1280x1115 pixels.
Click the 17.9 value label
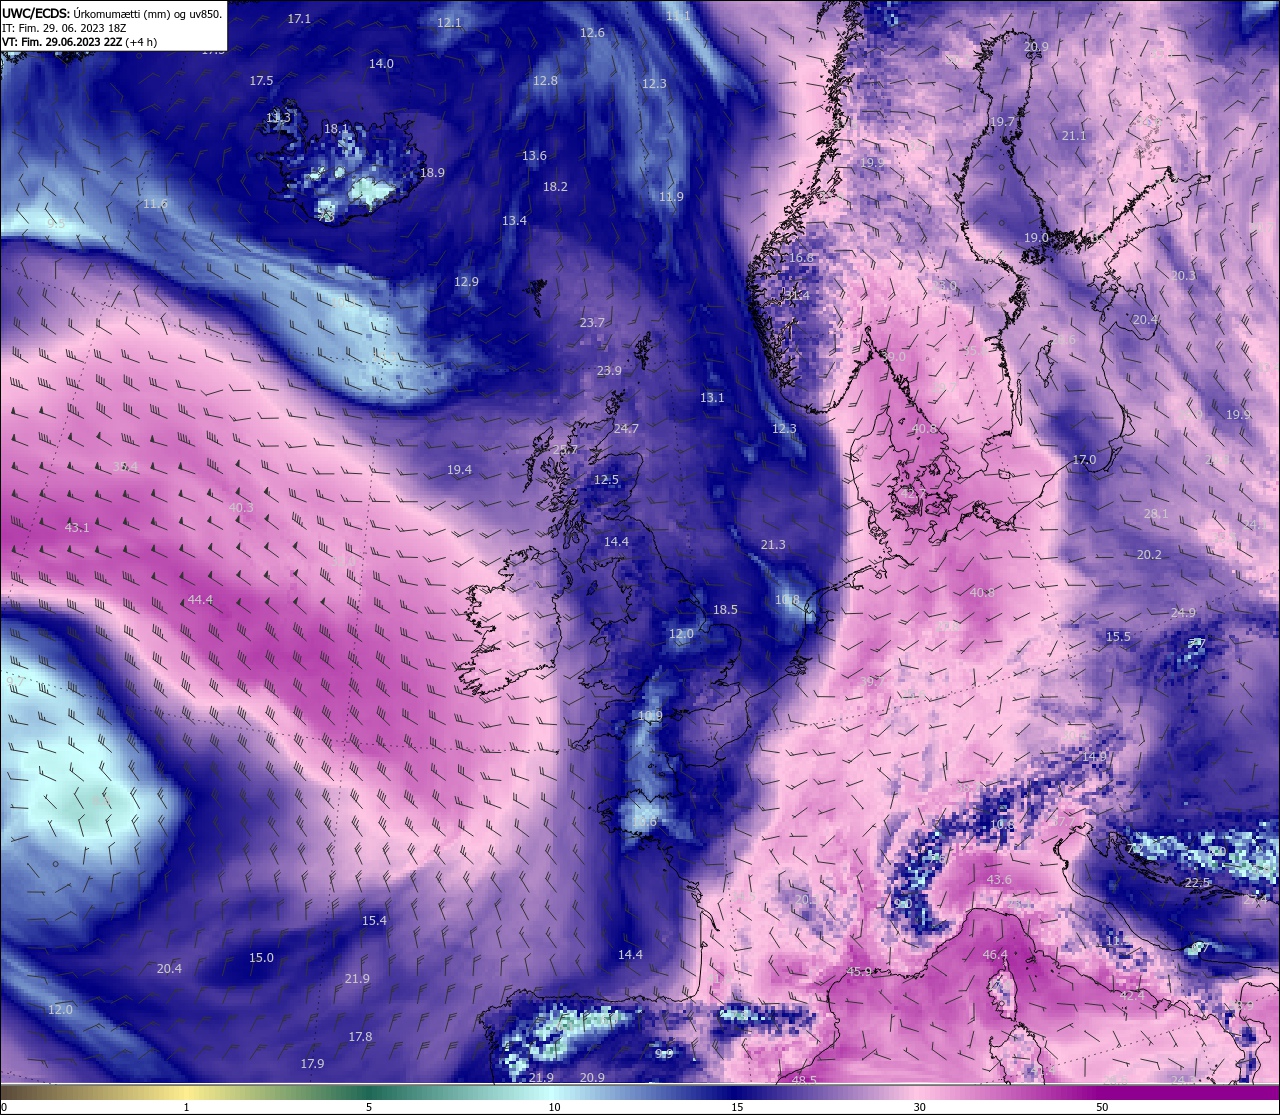click(x=312, y=1064)
